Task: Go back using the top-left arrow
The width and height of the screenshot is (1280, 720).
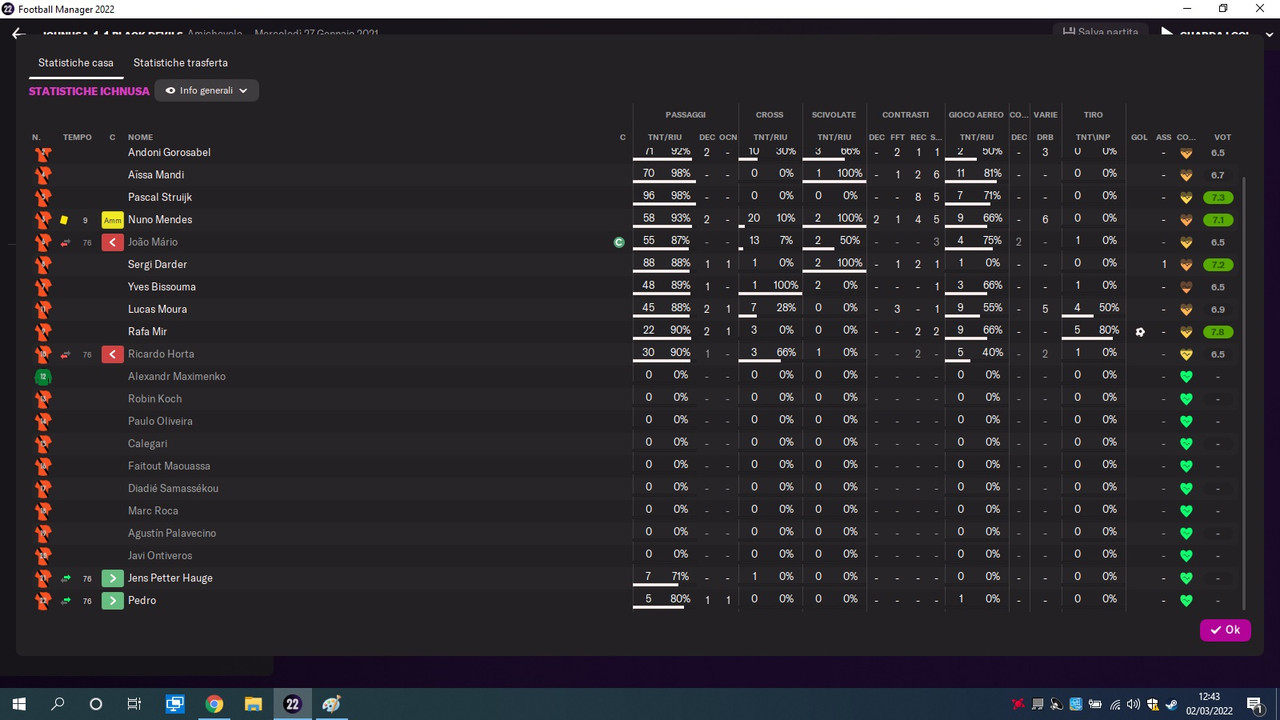Action: click(x=18, y=34)
